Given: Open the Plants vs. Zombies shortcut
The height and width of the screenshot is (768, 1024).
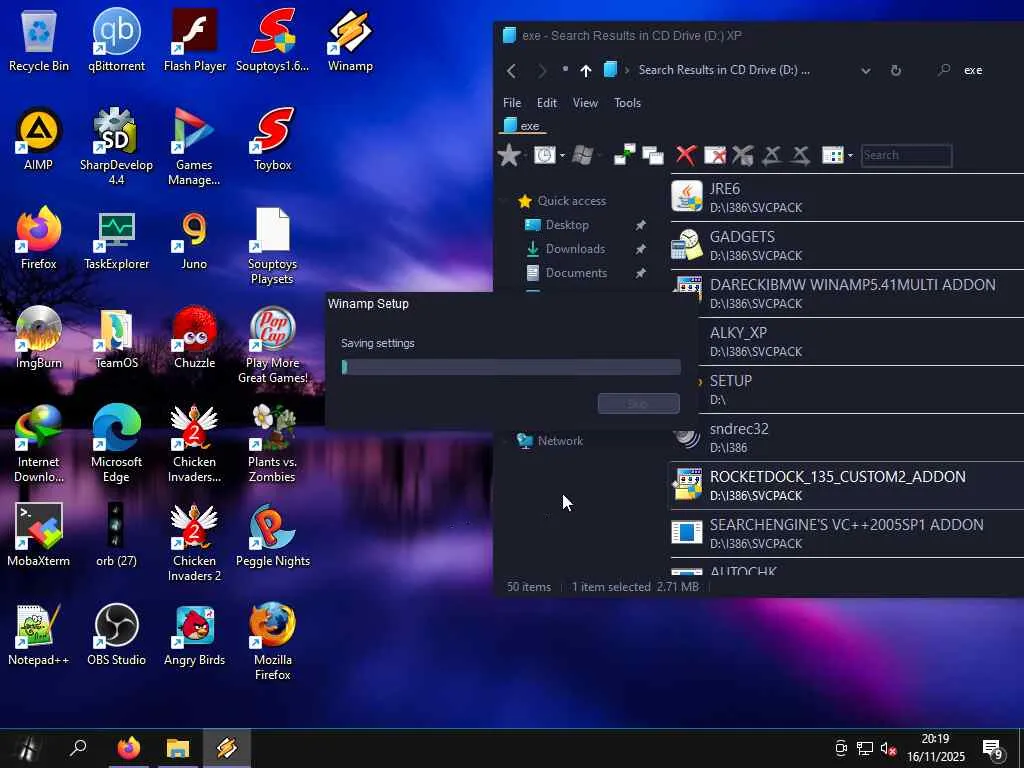Looking at the screenshot, I should pyautogui.click(x=272, y=443).
